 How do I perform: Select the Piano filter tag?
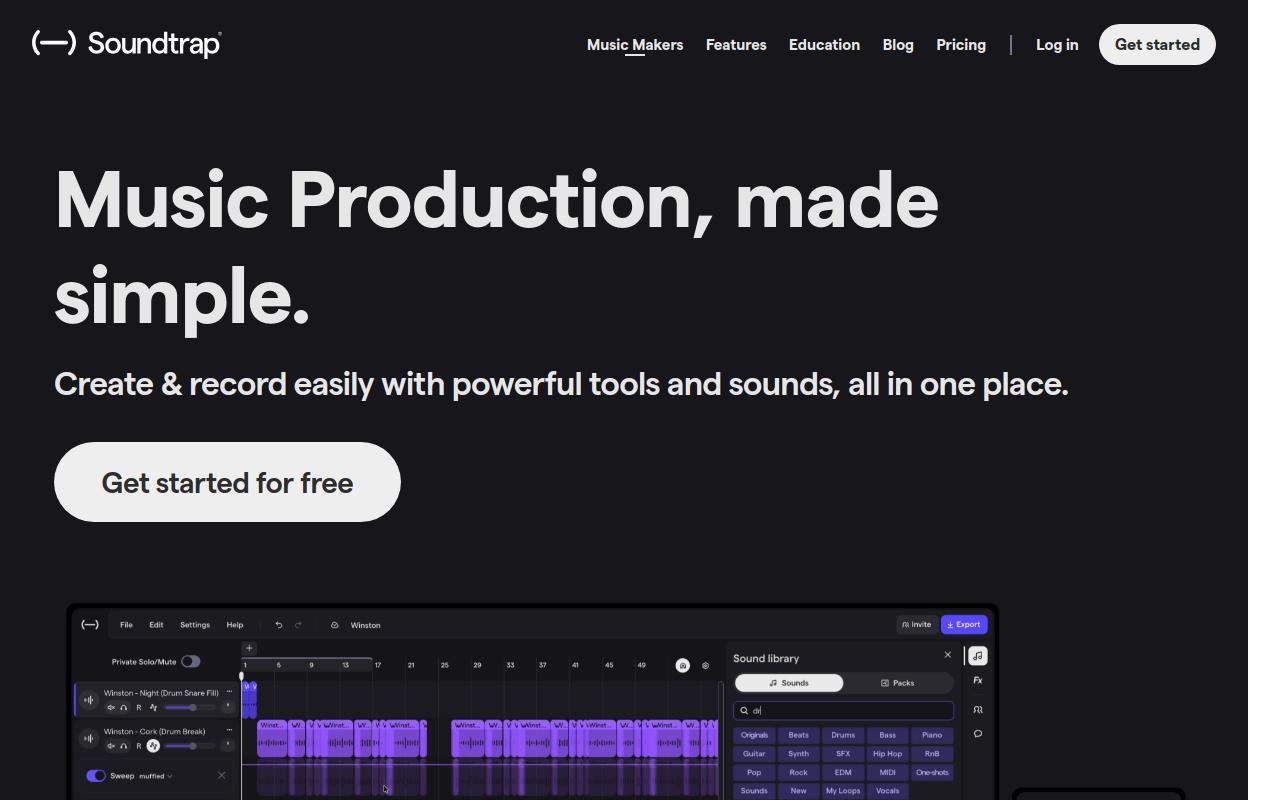click(x=932, y=735)
